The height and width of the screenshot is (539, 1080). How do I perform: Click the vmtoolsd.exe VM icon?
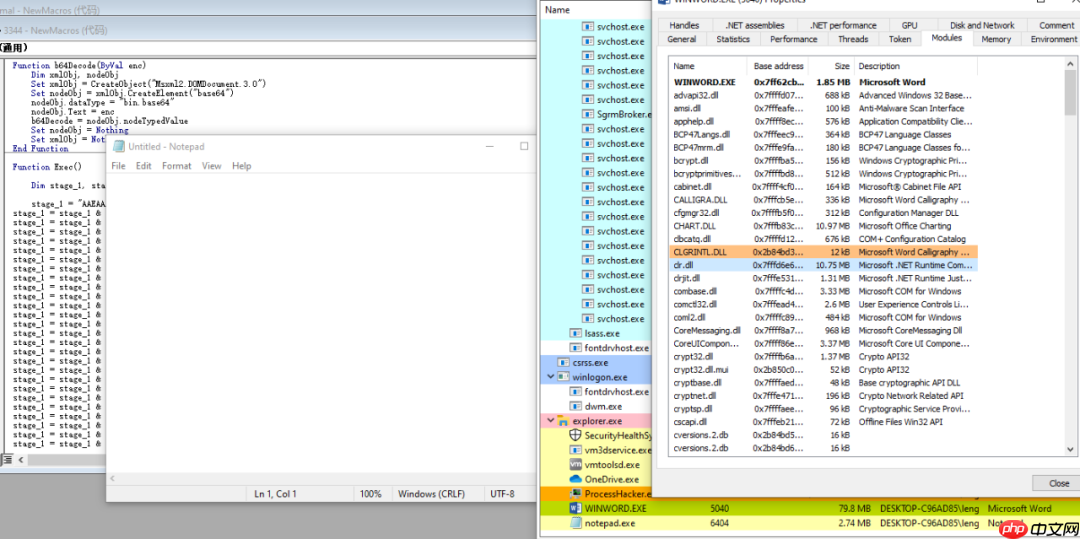tap(575, 465)
